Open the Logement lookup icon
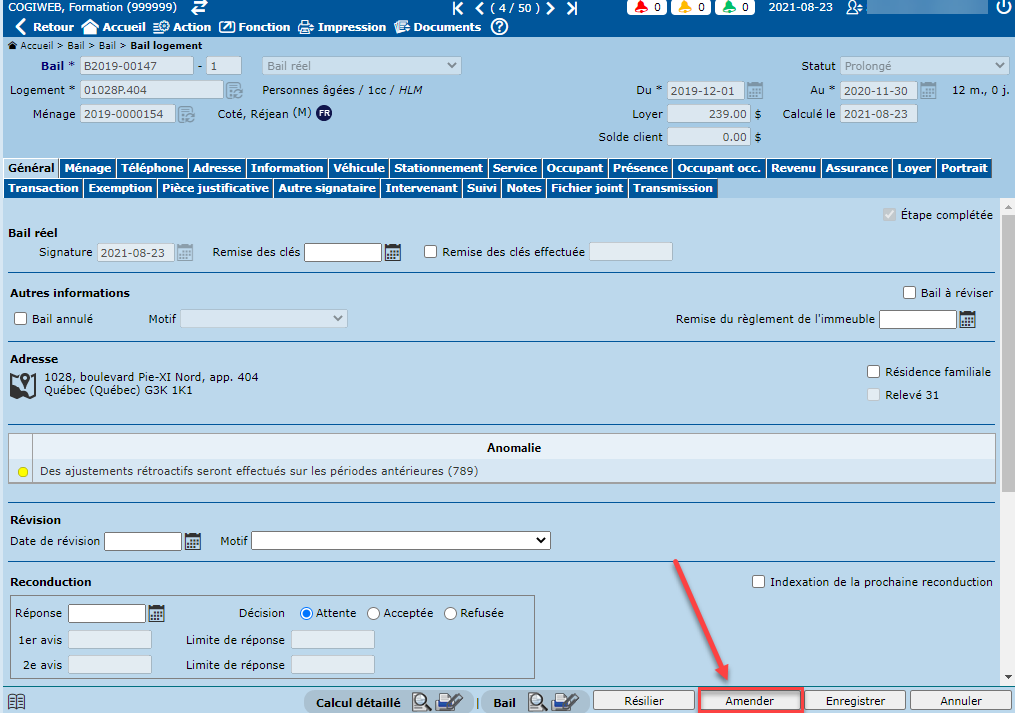The image size is (1015, 713). point(234,90)
